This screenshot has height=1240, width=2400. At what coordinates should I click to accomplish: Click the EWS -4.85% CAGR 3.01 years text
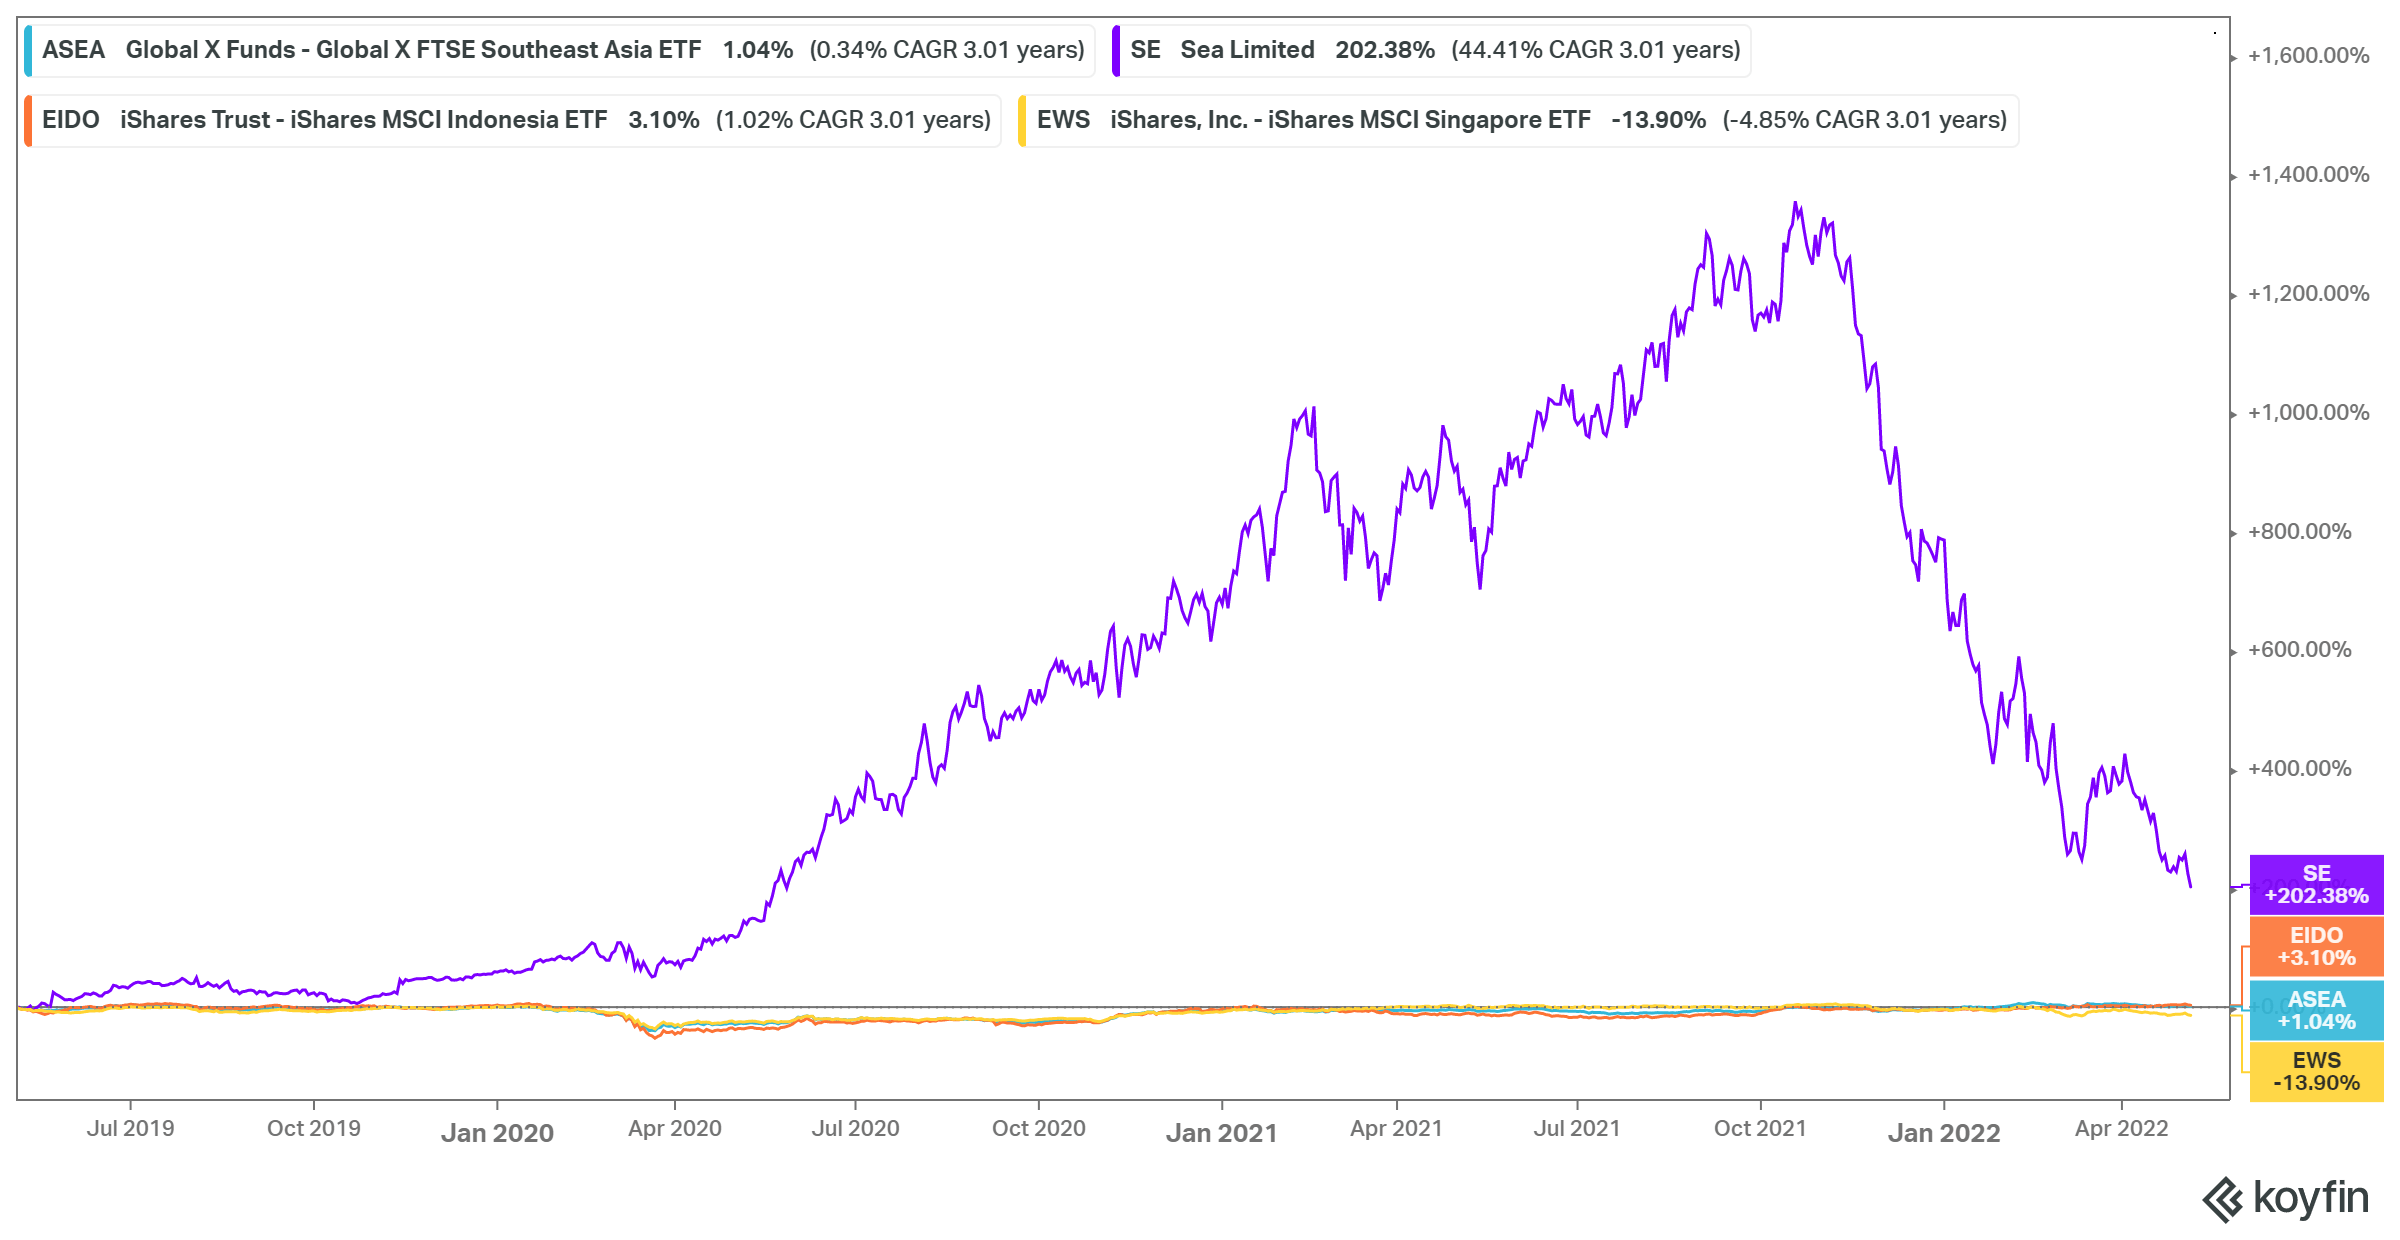click(x=1865, y=120)
